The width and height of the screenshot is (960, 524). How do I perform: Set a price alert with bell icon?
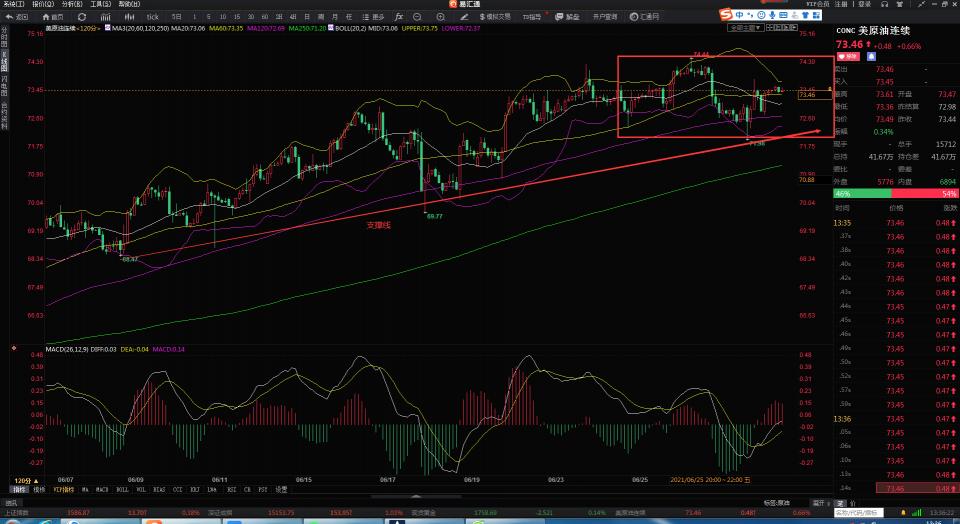point(871,56)
